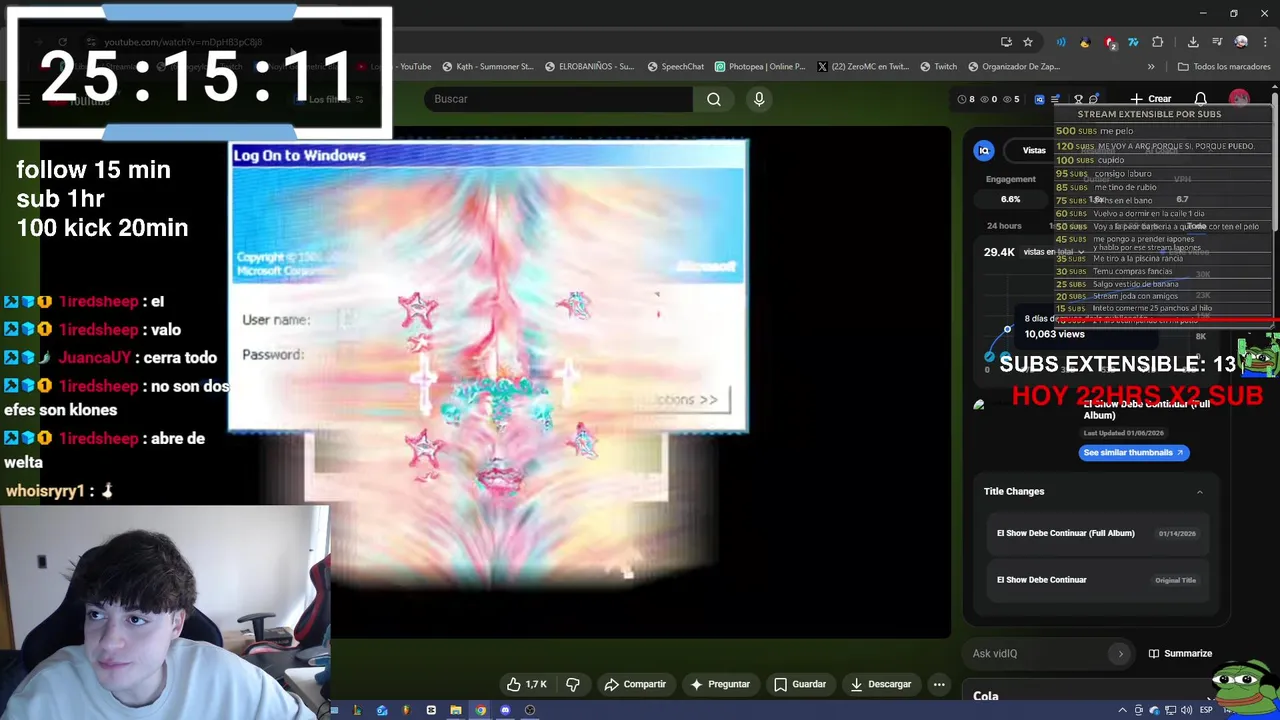Open the extension with red badge 2
The image size is (1280, 720).
pyautogui.click(x=1110, y=42)
